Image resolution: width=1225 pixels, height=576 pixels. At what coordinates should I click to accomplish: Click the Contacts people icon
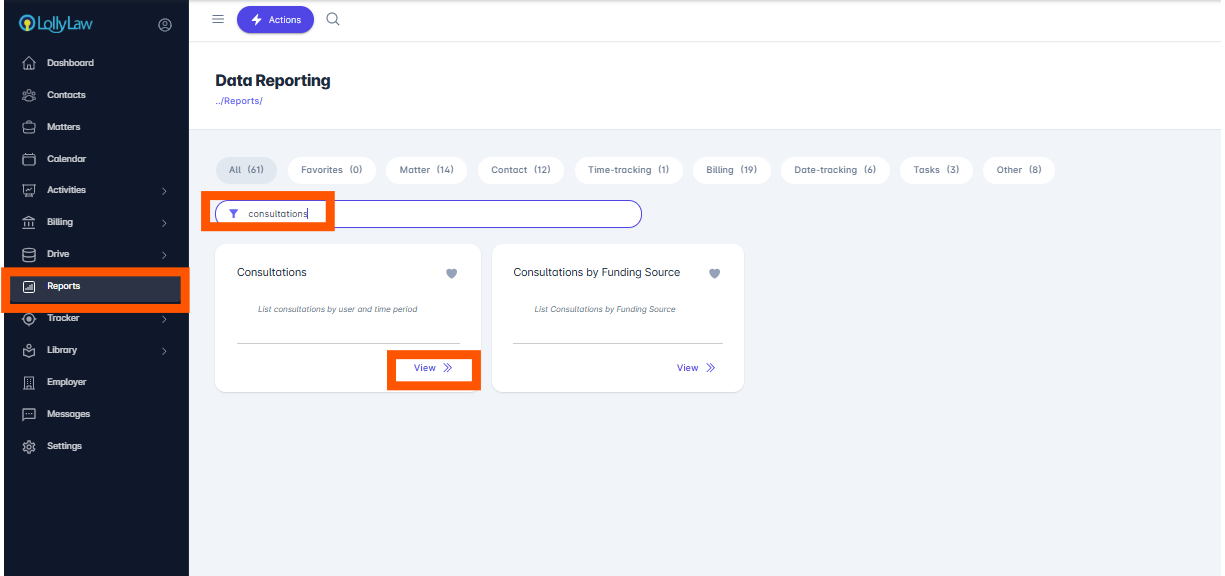coord(29,95)
